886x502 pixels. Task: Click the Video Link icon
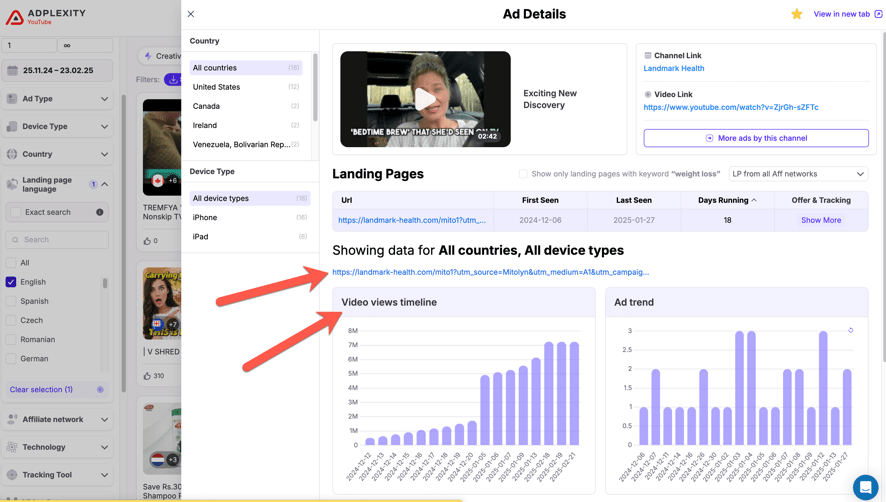[648, 94]
